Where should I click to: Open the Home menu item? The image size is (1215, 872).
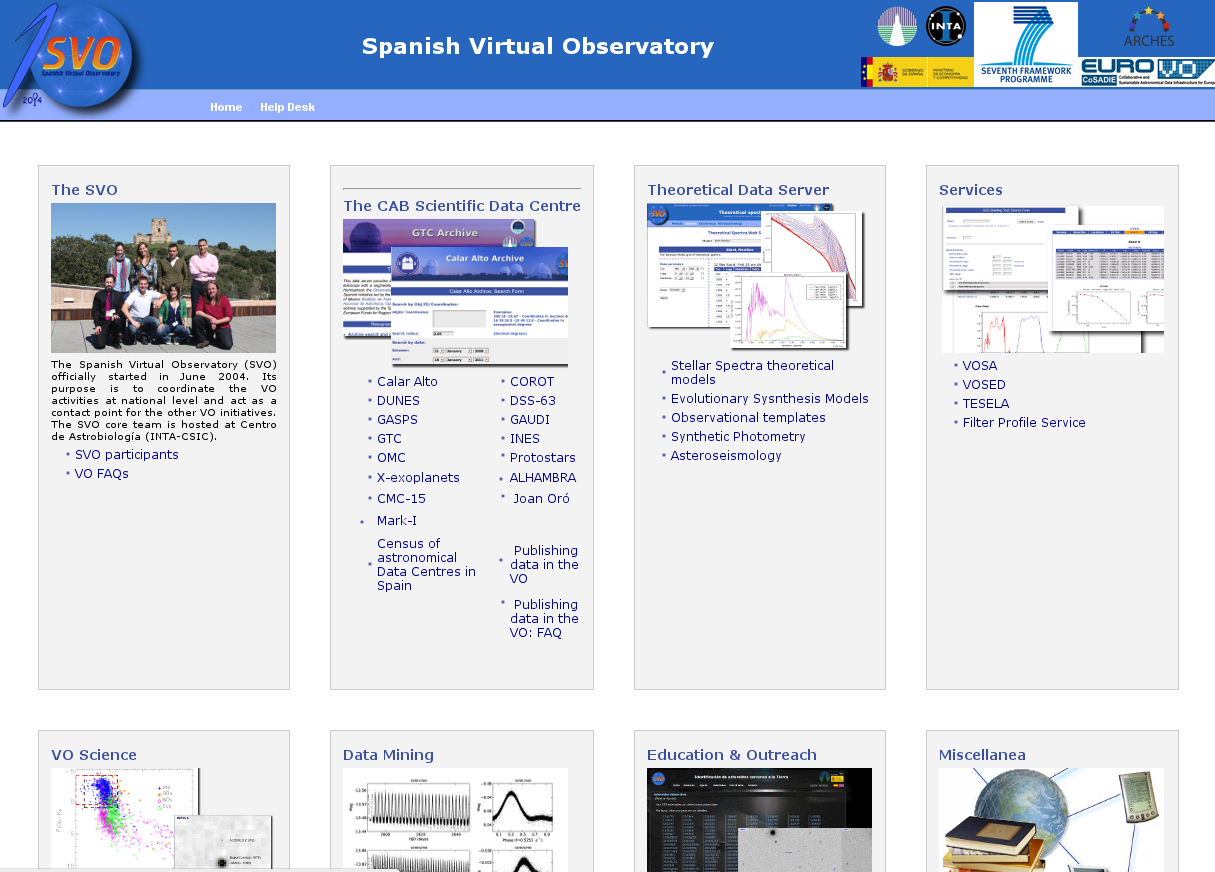(226, 107)
